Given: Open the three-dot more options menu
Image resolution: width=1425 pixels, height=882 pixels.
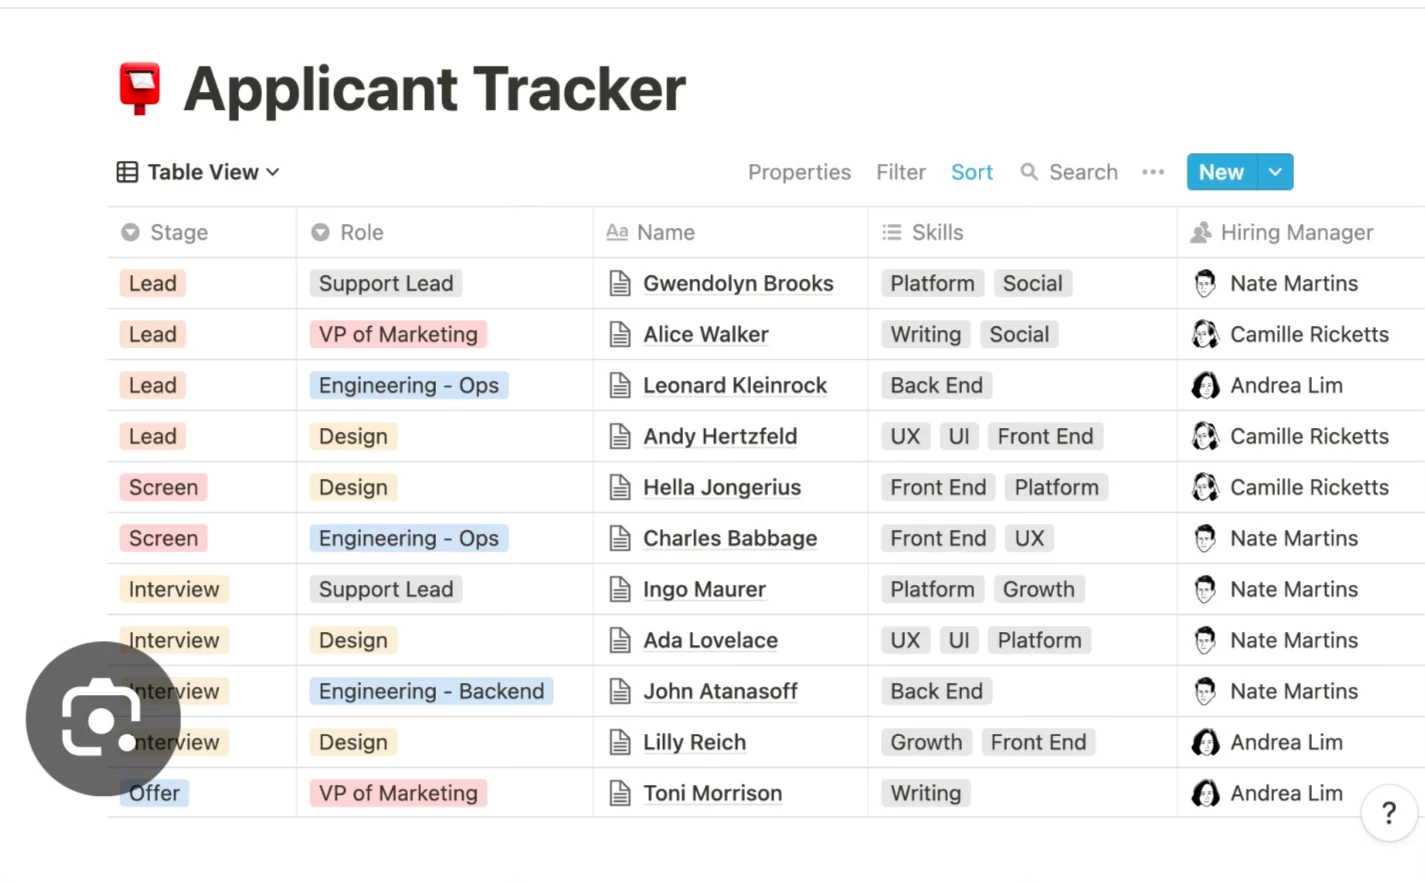Looking at the screenshot, I should point(1153,172).
